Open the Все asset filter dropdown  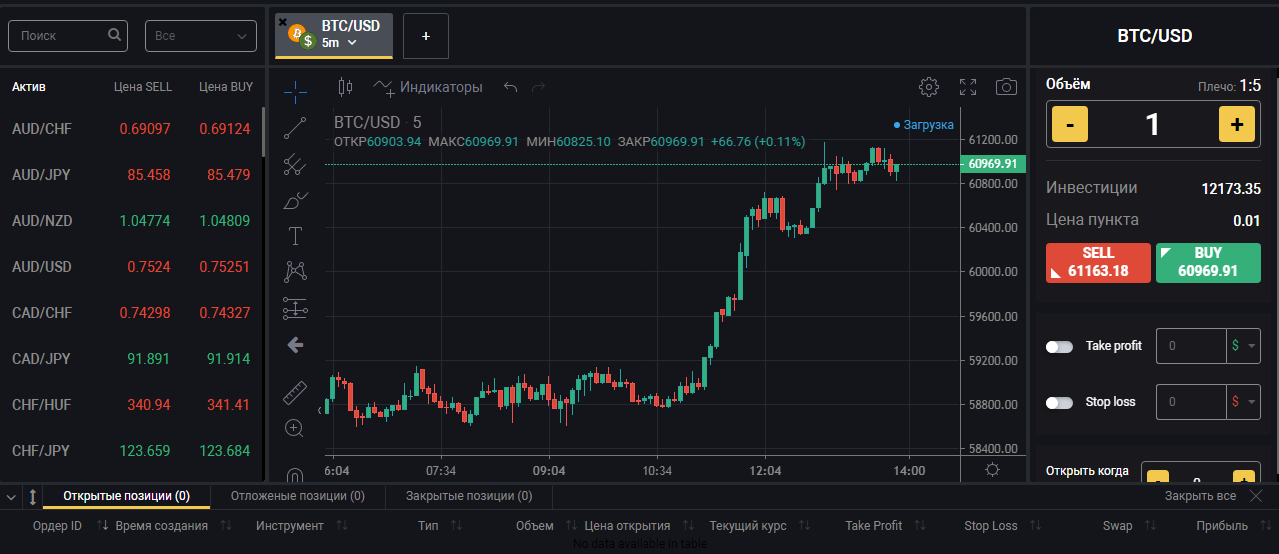coord(201,36)
